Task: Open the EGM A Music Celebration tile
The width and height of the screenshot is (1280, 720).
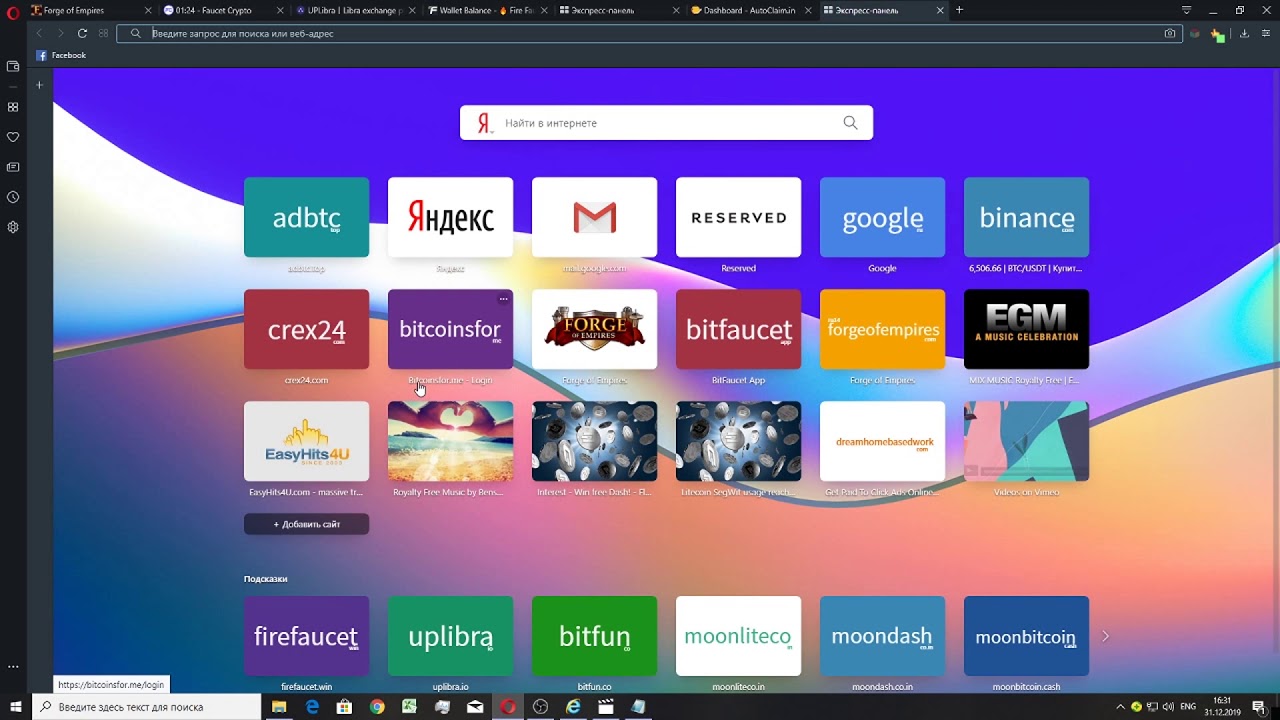Action: [1026, 329]
